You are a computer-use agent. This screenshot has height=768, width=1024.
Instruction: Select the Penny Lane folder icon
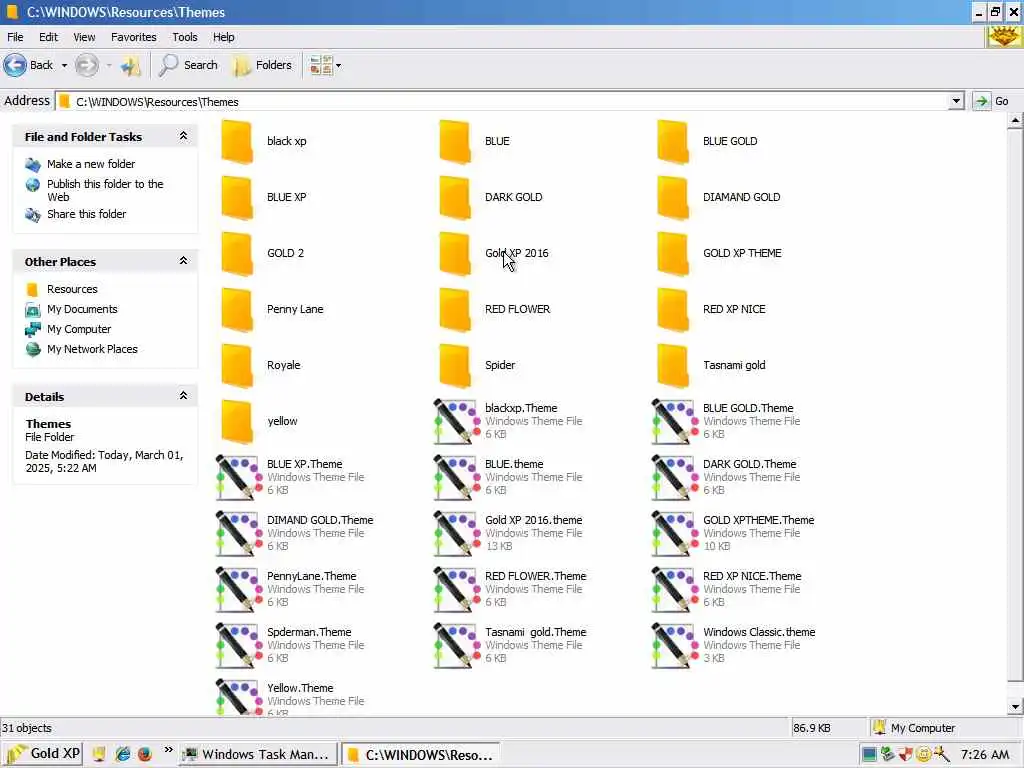(236, 310)
